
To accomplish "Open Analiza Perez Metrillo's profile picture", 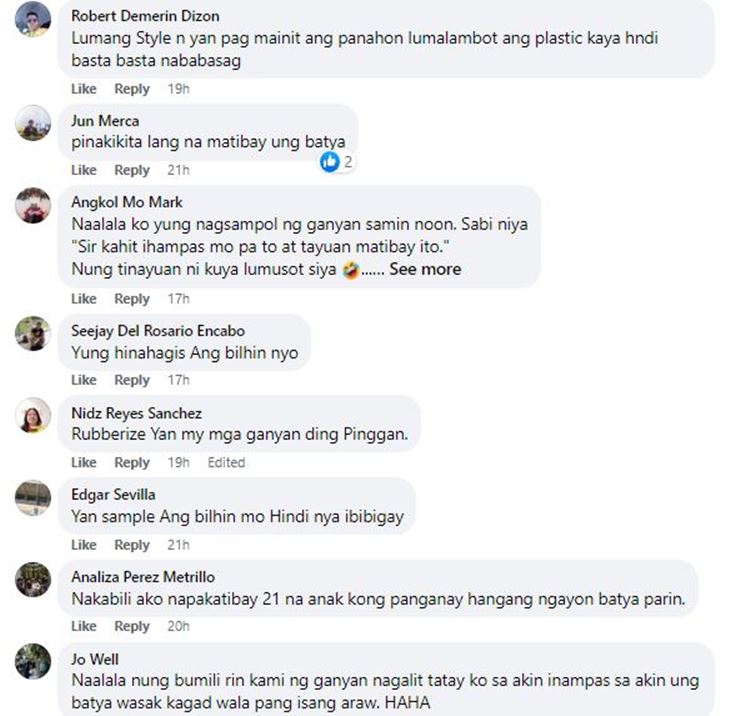I will (33, 580).
